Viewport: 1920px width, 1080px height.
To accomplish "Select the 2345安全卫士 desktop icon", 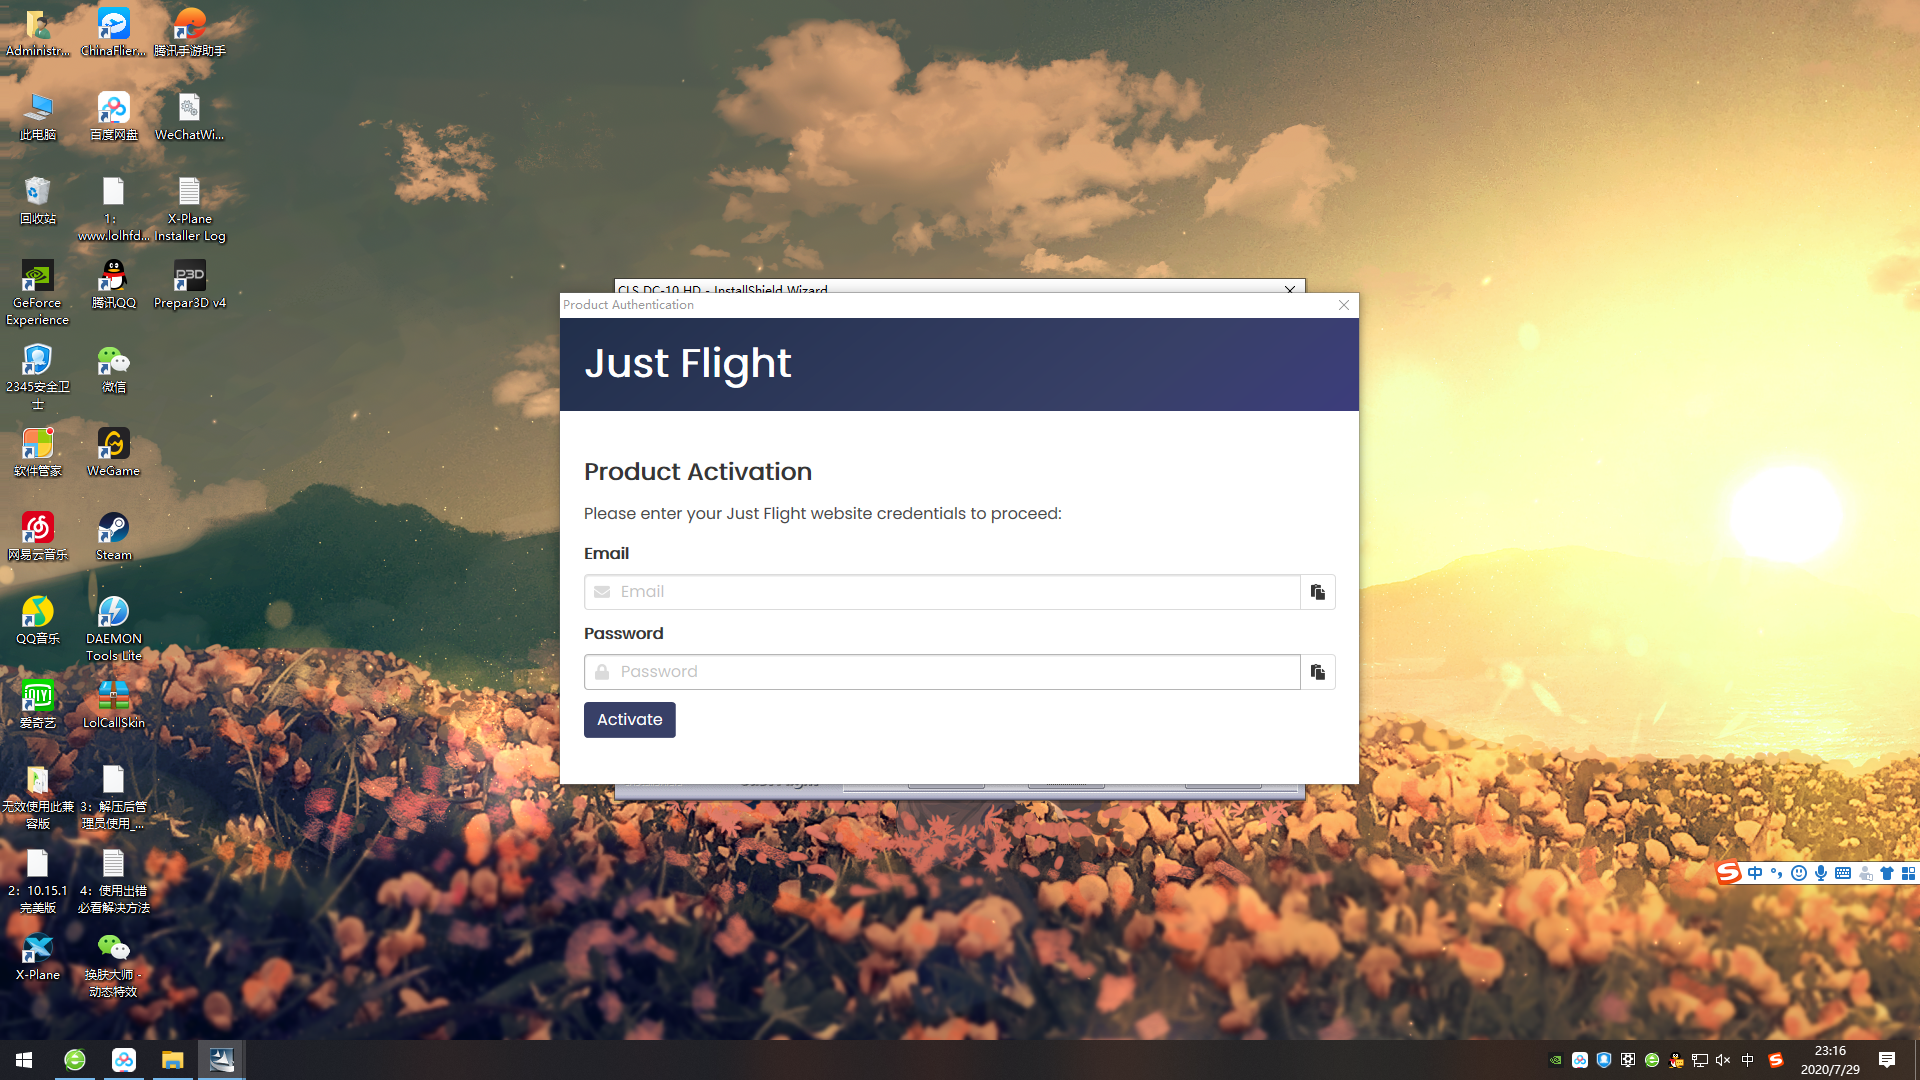I will pos(38,376).
